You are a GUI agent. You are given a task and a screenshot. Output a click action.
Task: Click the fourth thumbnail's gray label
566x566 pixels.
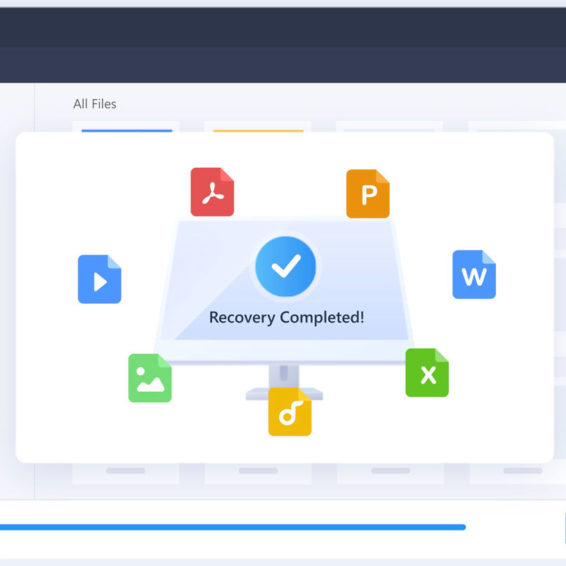(x=523, y=470)
